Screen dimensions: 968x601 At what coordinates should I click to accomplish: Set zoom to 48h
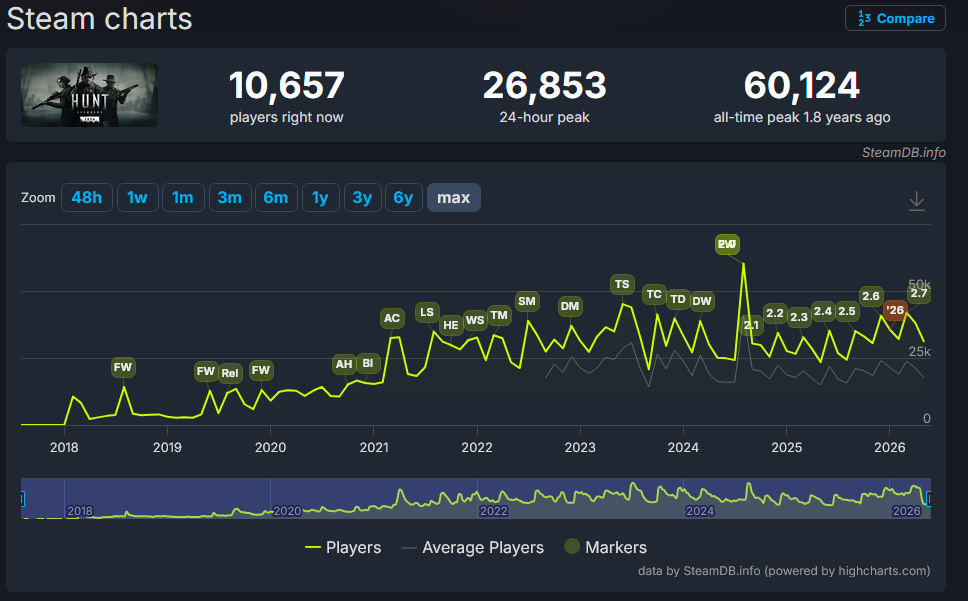[x=86, y=197]
